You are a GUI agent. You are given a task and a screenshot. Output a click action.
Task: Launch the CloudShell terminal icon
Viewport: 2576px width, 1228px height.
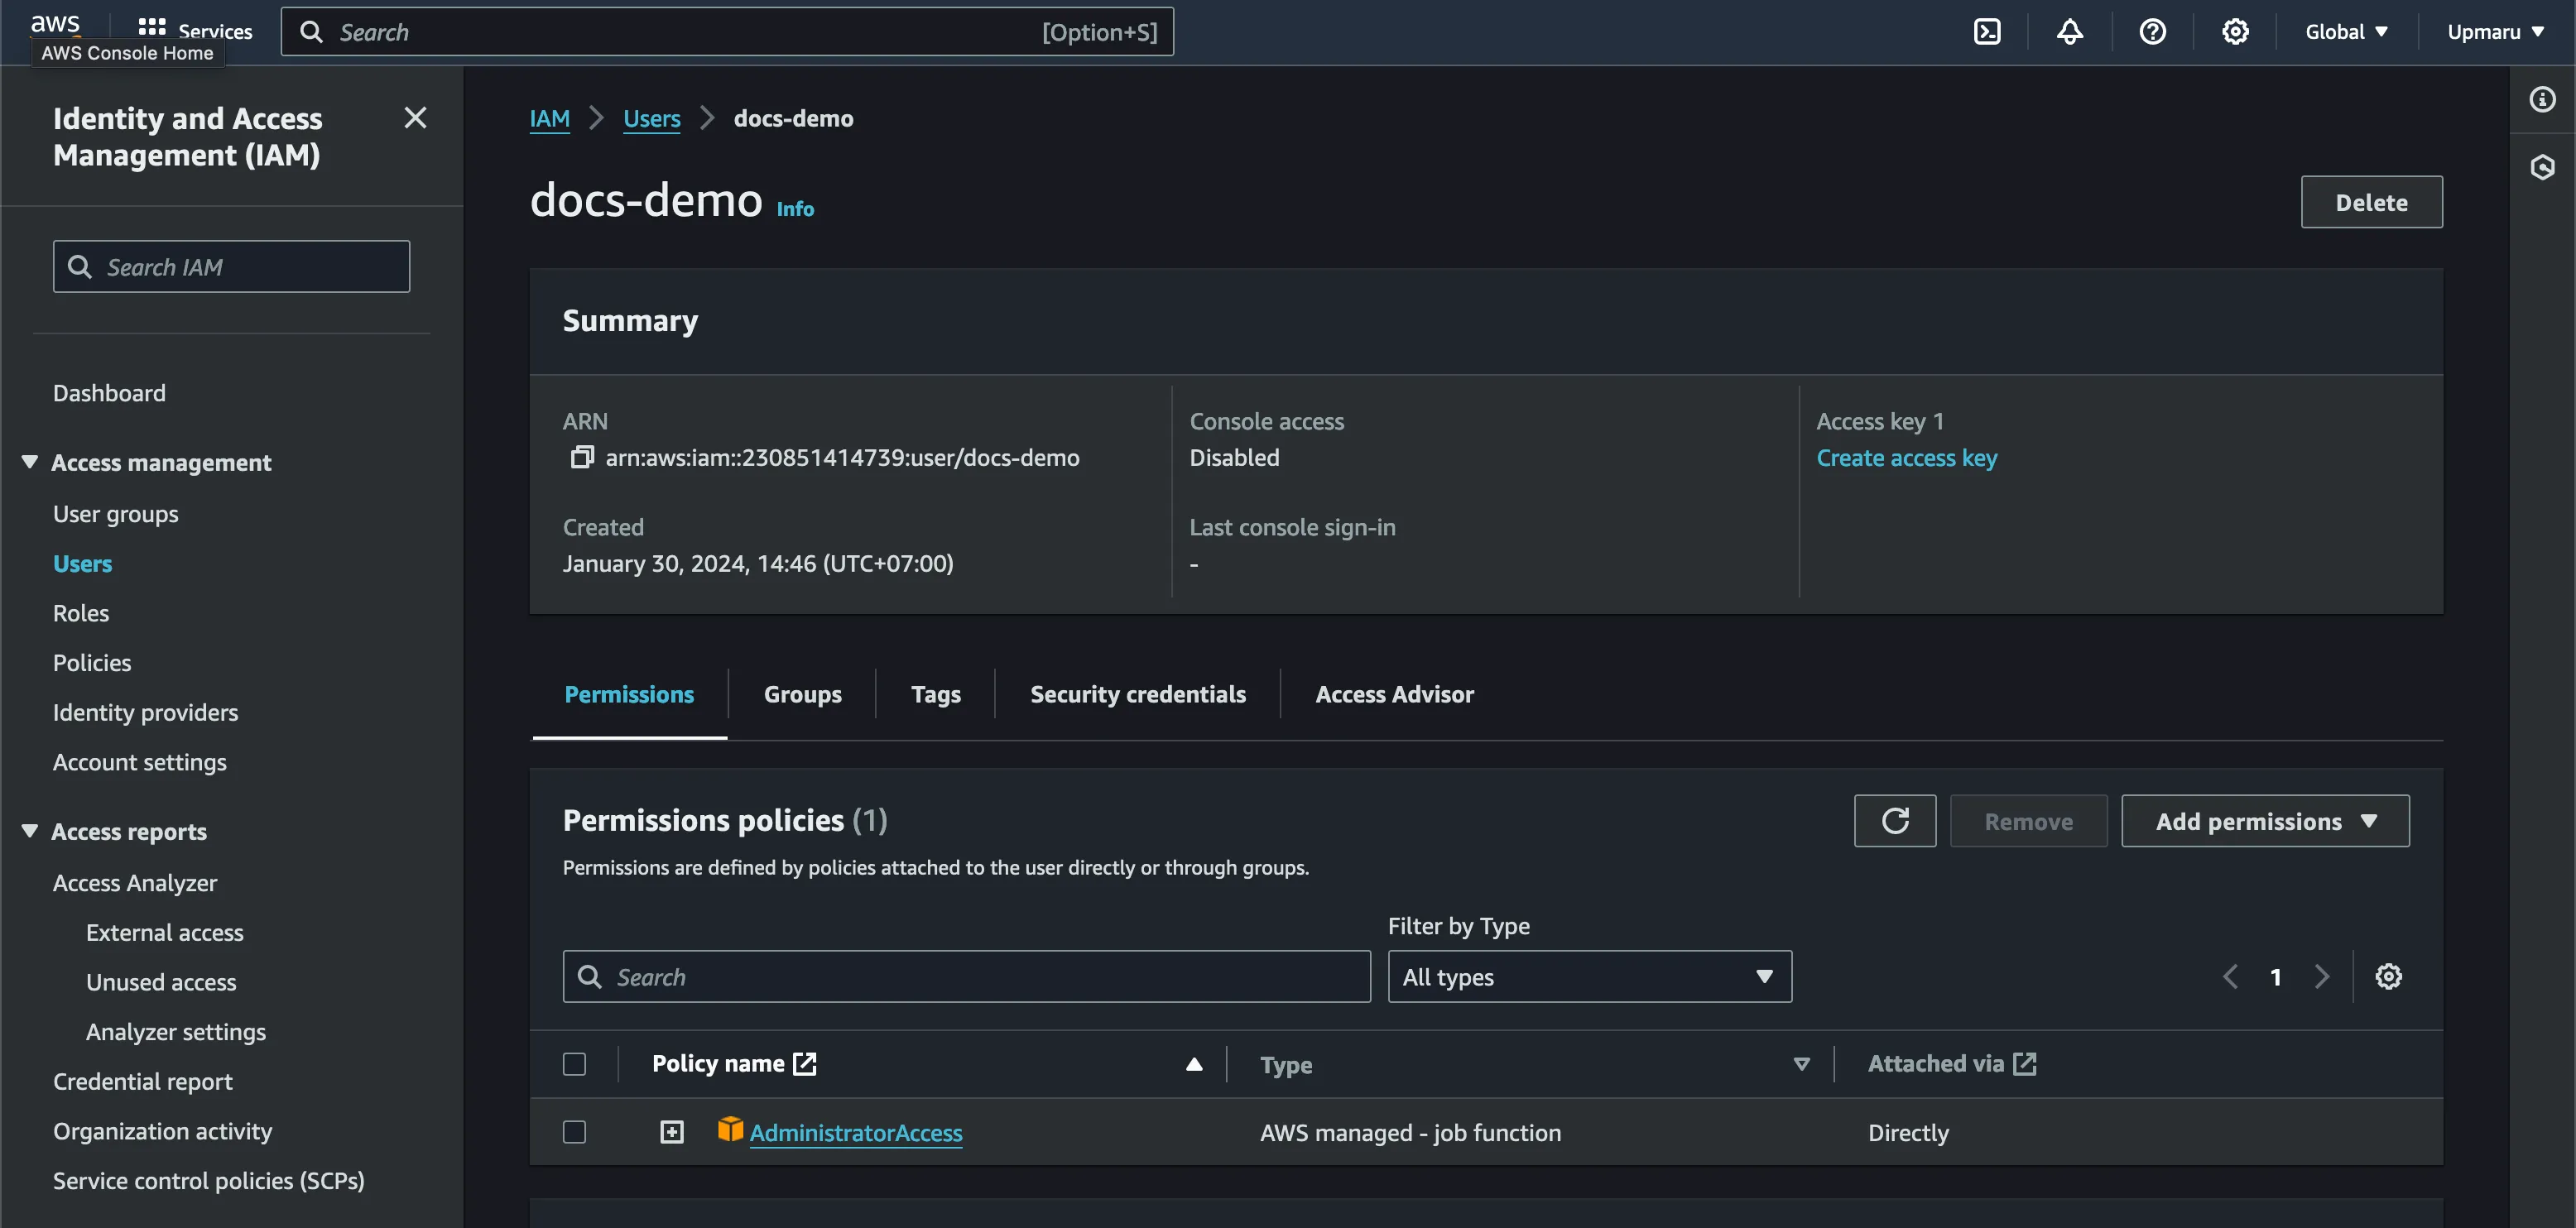[1987, 32]
